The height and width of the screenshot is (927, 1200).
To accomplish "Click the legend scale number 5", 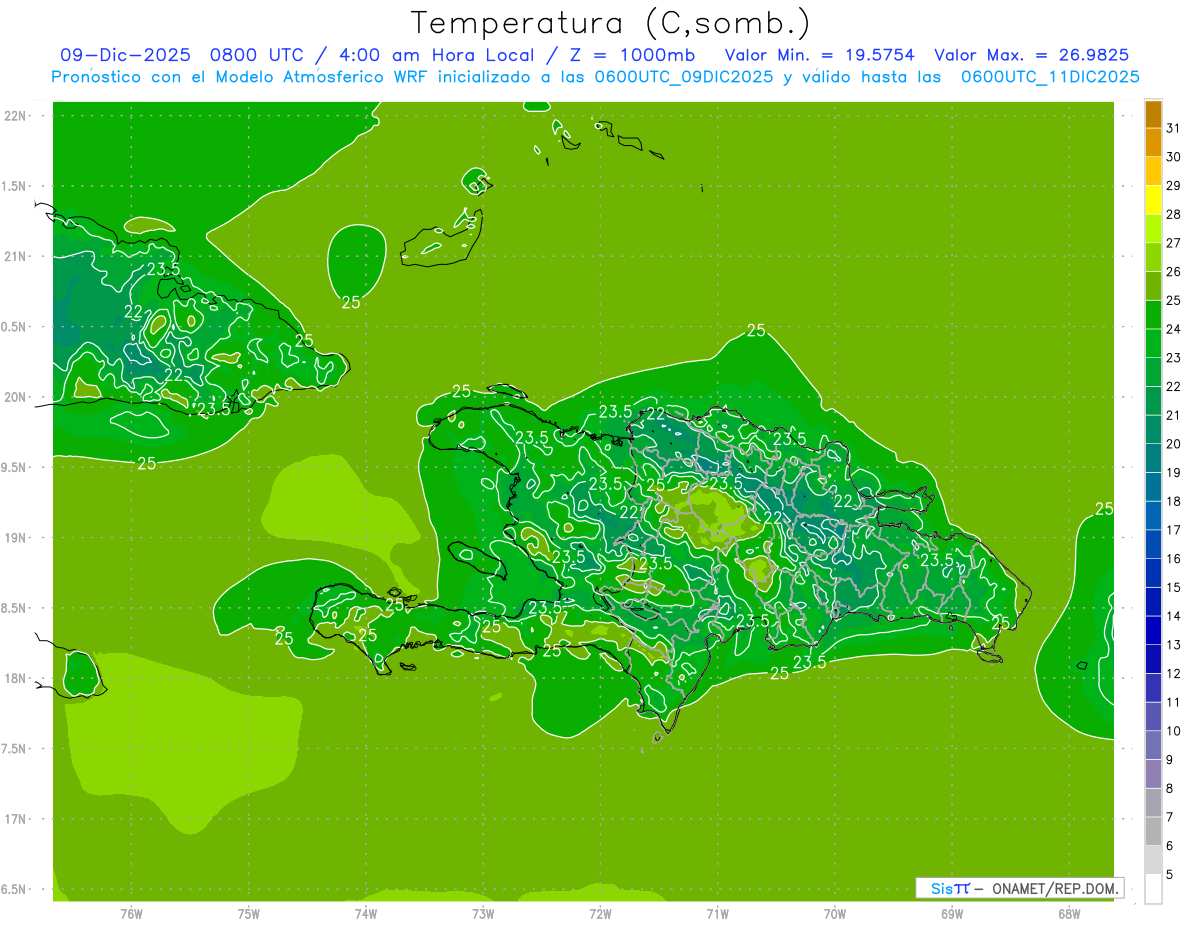I will point(1170,875).
